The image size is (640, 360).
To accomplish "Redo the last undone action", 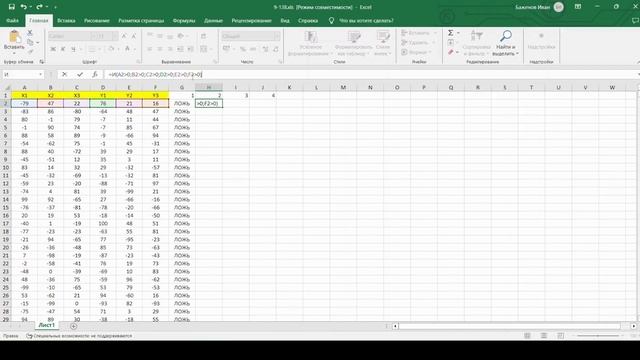I will (x=39, y=7).
